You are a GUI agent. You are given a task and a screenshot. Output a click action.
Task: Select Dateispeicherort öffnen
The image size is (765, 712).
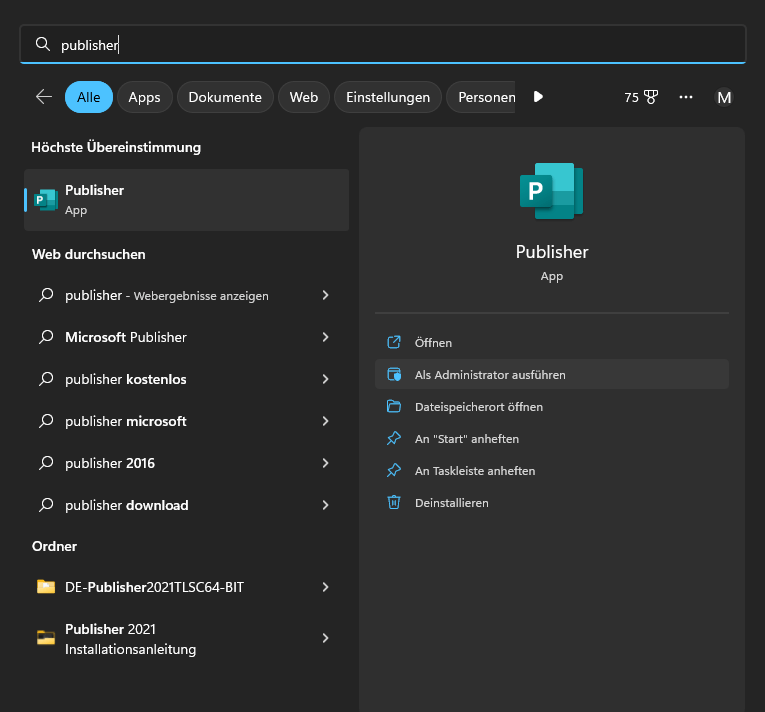tap(479, 407)
